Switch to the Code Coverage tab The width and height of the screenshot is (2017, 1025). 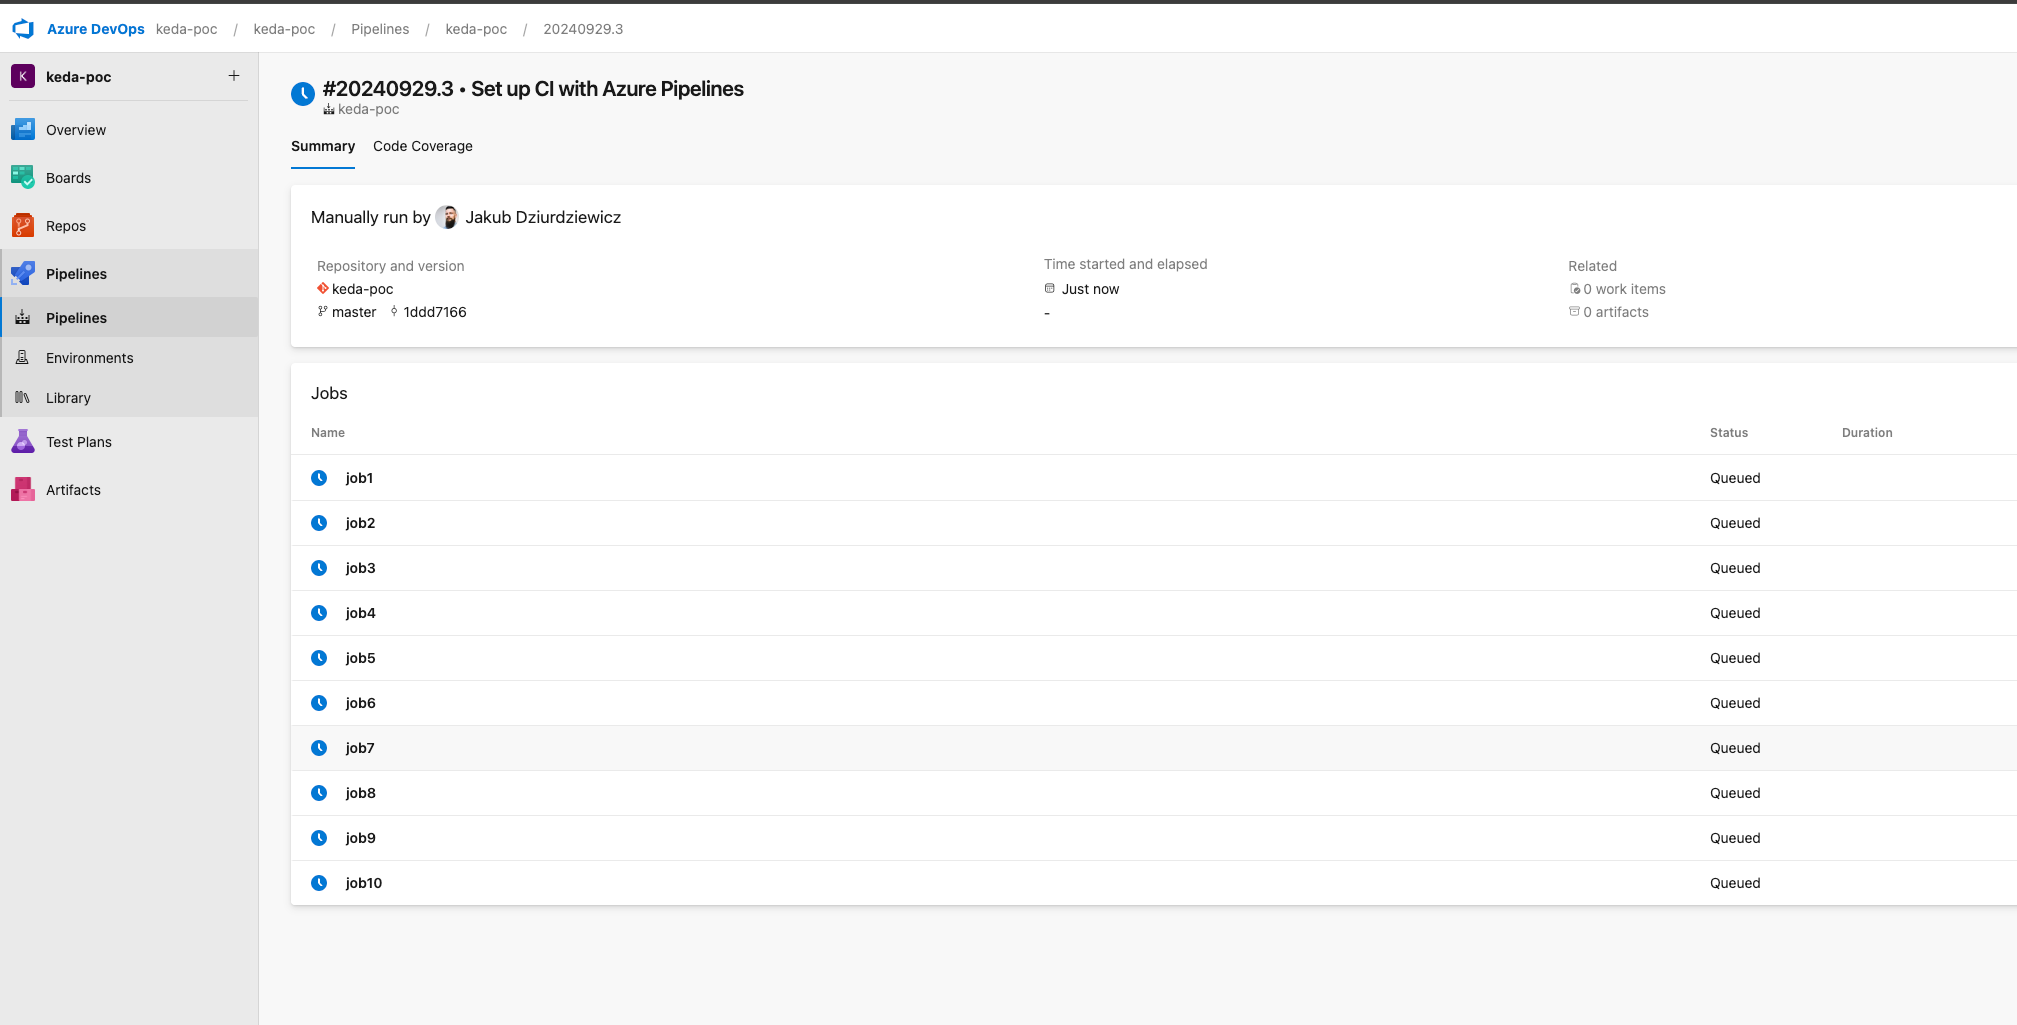pyautogui.click(x=423, y=146)
